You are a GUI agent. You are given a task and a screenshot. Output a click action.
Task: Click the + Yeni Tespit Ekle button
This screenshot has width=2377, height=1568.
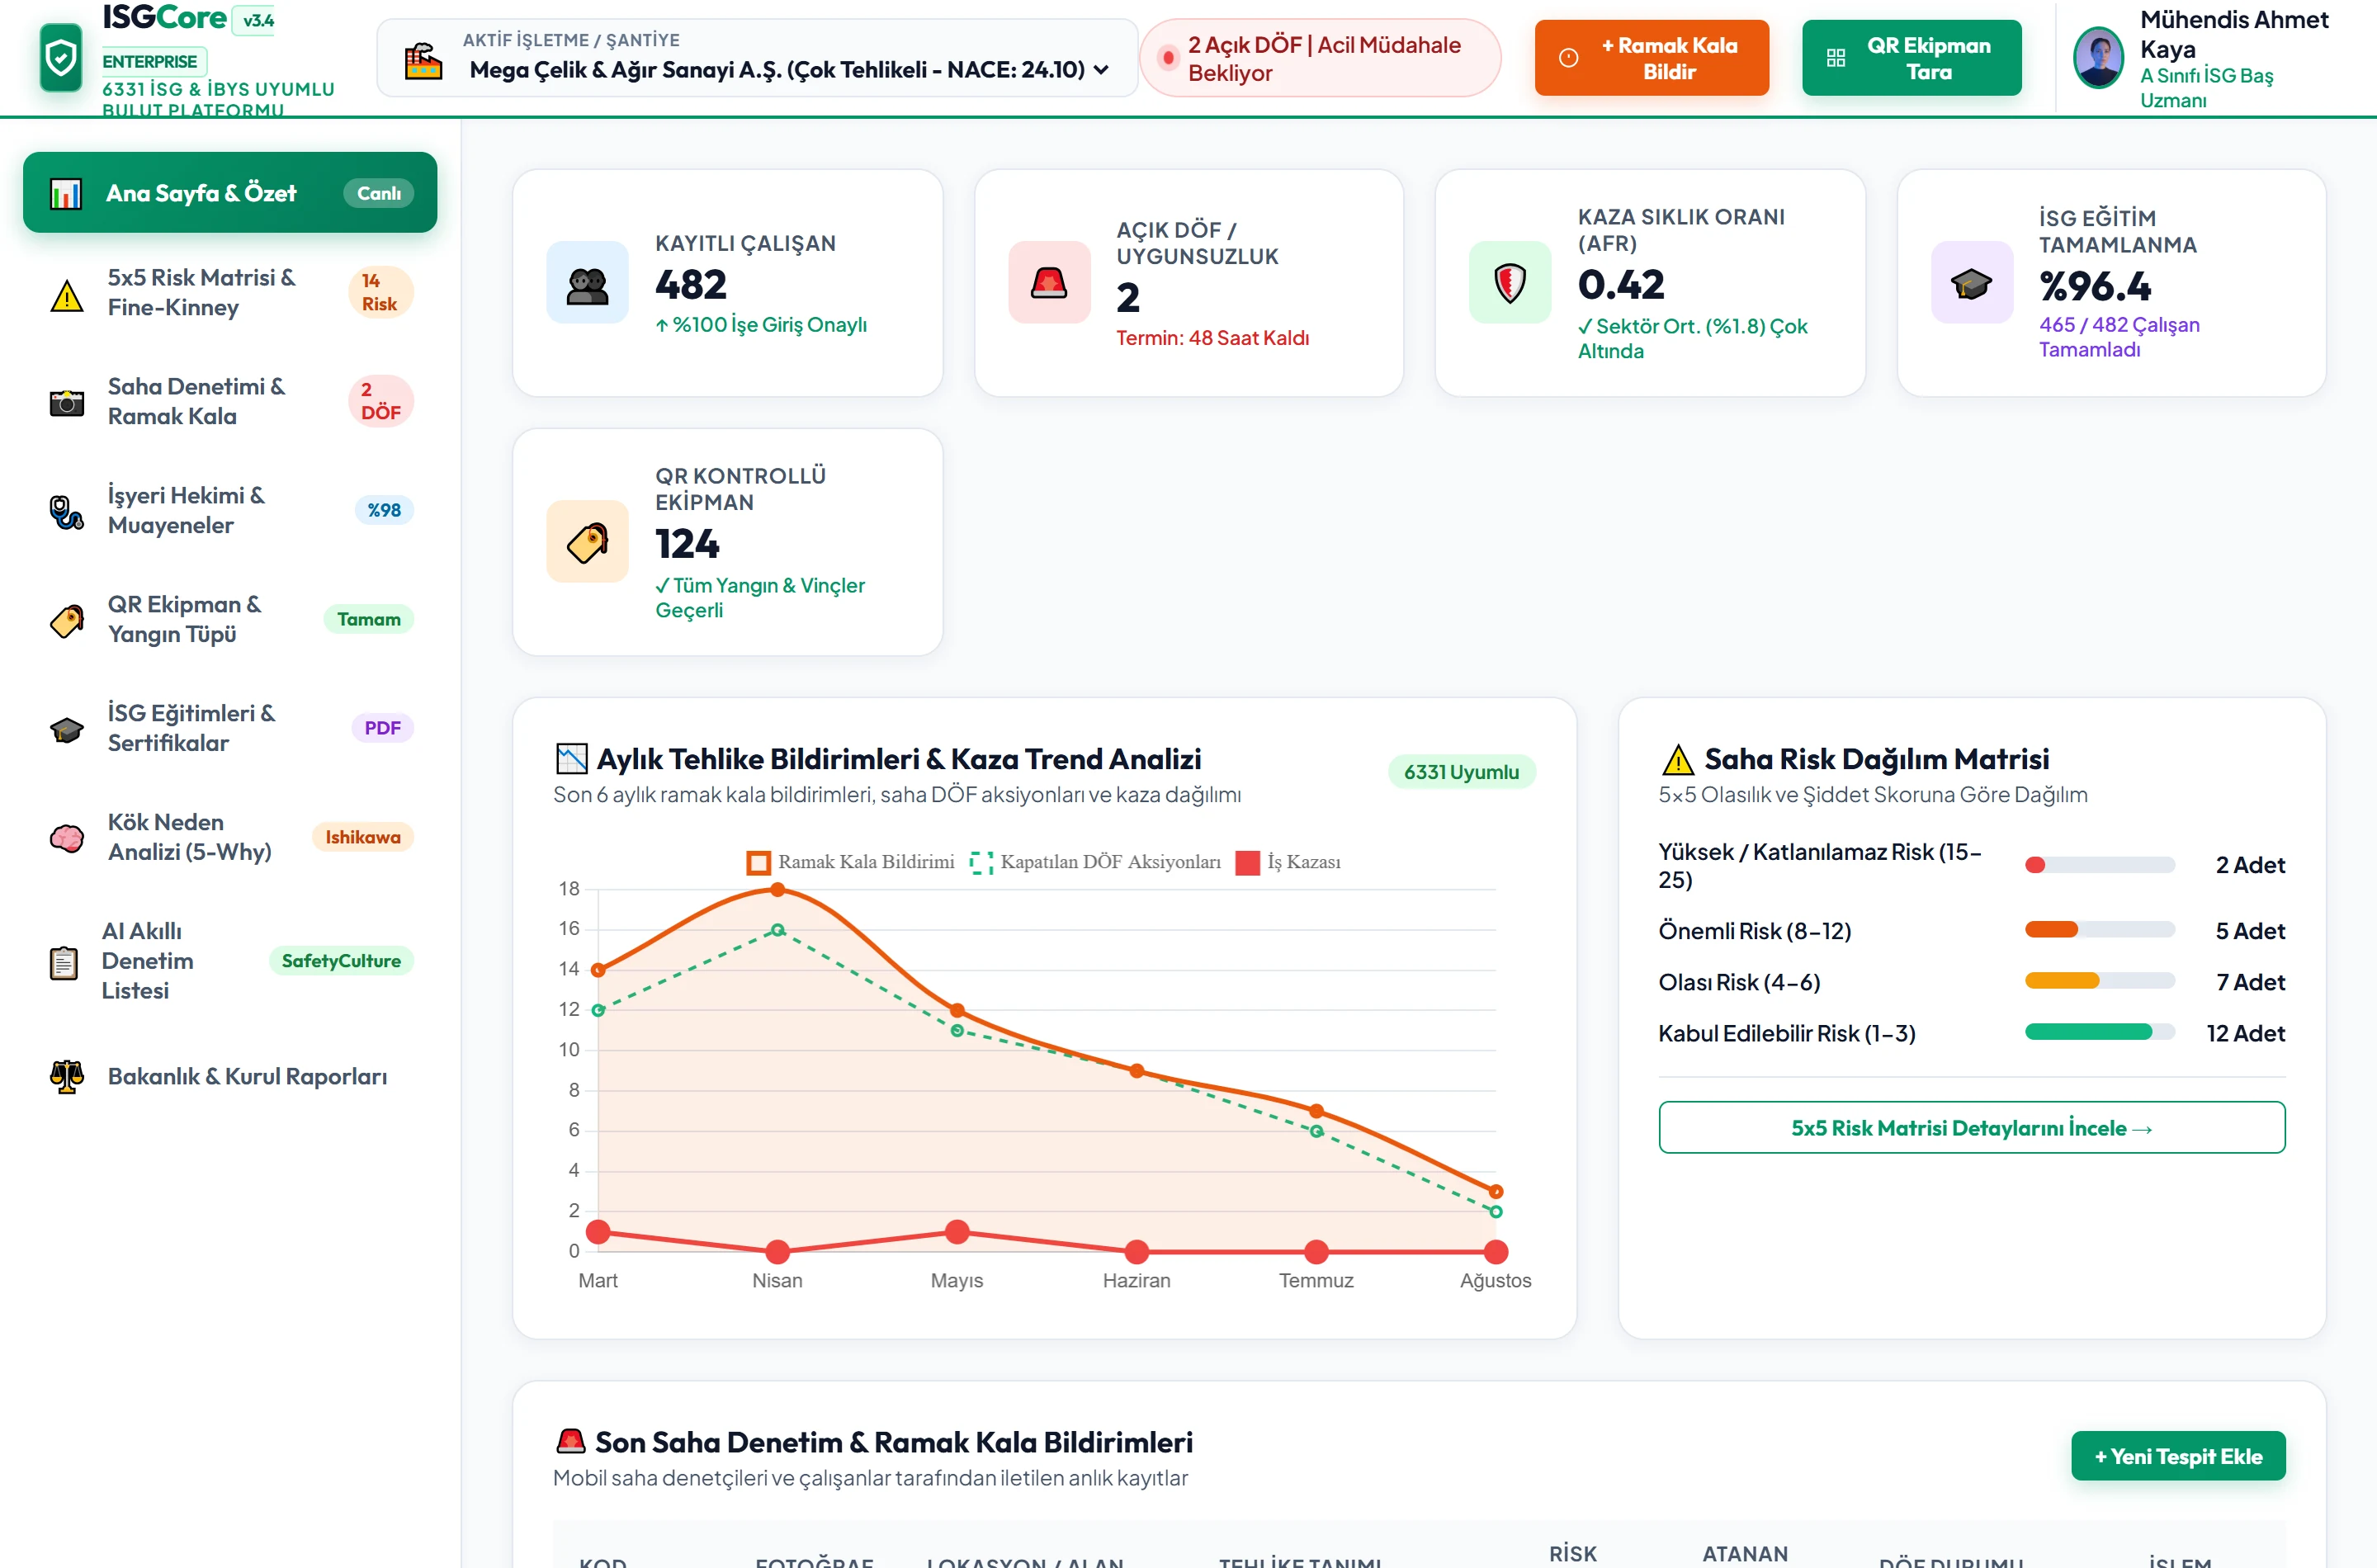(x=2178, y=1456)
